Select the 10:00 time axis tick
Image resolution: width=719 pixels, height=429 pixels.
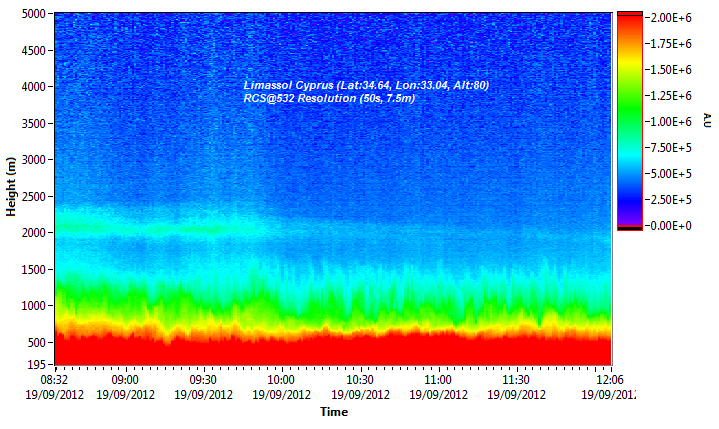click(x=282, y=380)
